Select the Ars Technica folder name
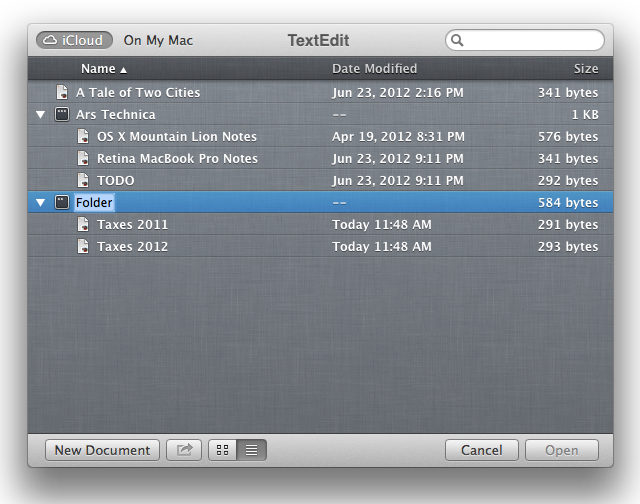The image size is (640, 504). pos(116,115)
